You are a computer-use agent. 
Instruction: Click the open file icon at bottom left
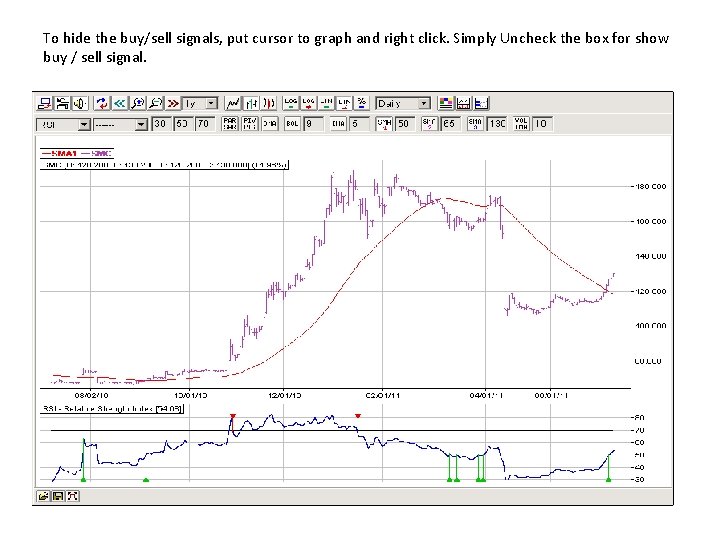(43, 496)
